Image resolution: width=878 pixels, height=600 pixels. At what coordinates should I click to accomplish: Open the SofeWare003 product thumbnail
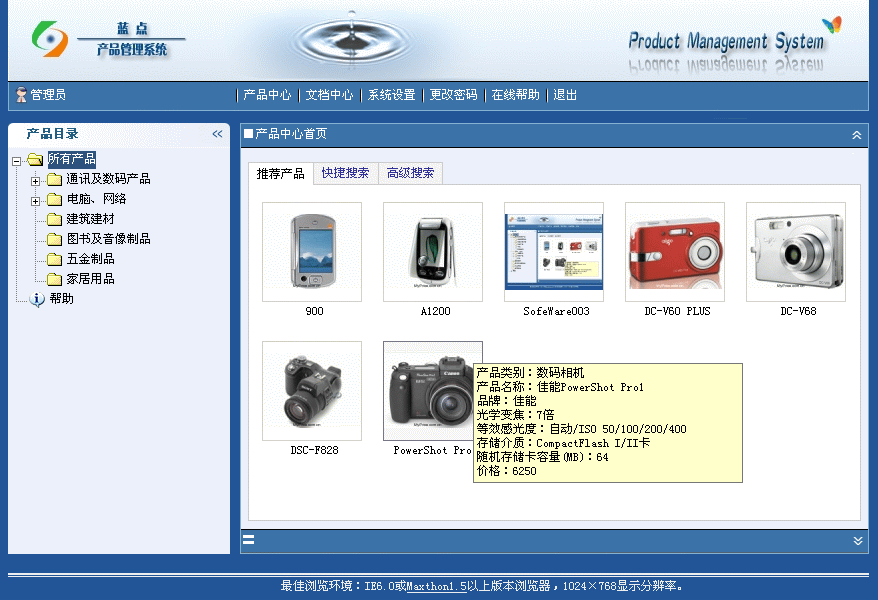click(554, 252)
